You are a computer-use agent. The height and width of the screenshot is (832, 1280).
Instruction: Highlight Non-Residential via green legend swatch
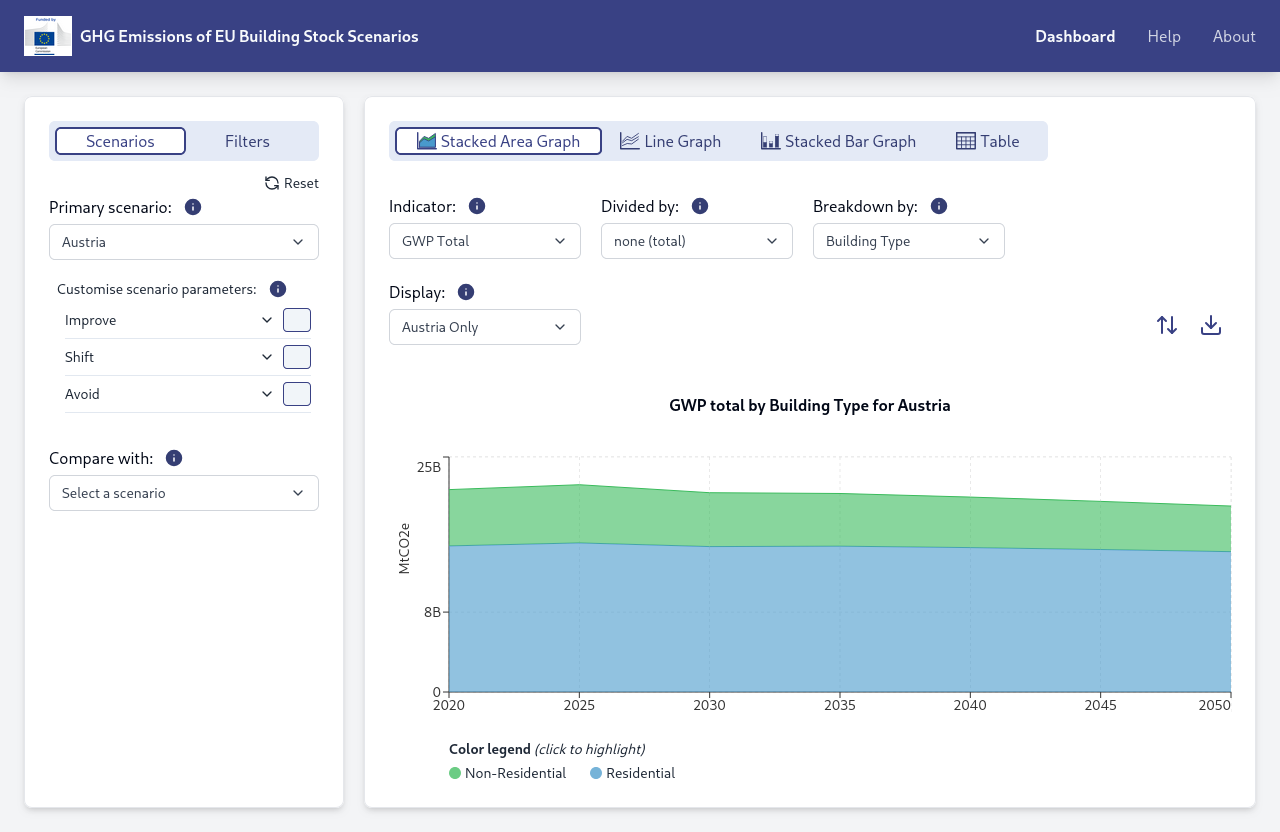tap(455, 773)
